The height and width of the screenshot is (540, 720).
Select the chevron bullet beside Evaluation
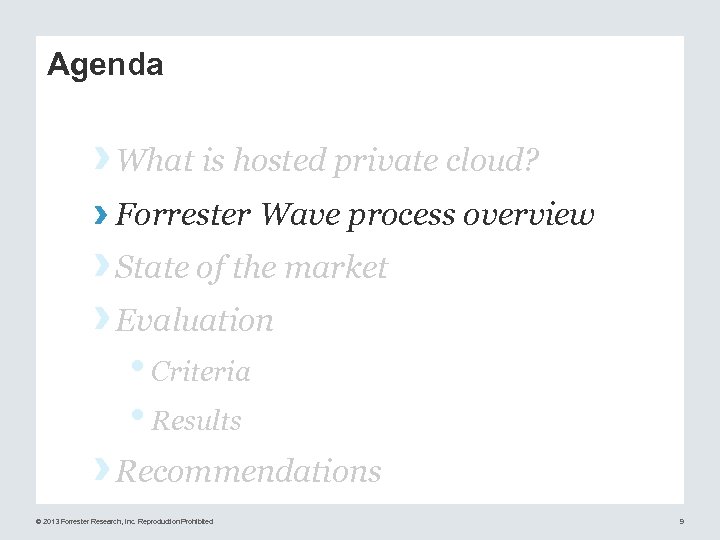tap(101, 318)
